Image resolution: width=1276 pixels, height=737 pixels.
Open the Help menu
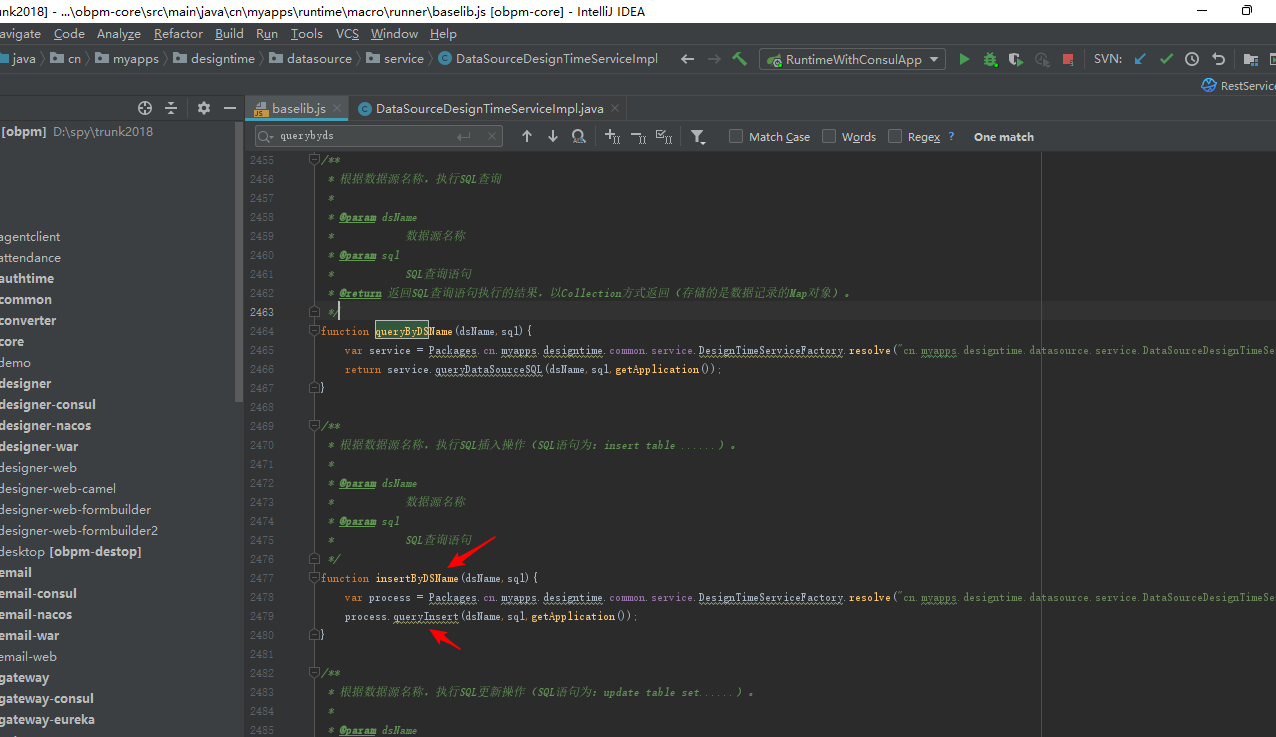pyautogui.click(x=443, y=33)
